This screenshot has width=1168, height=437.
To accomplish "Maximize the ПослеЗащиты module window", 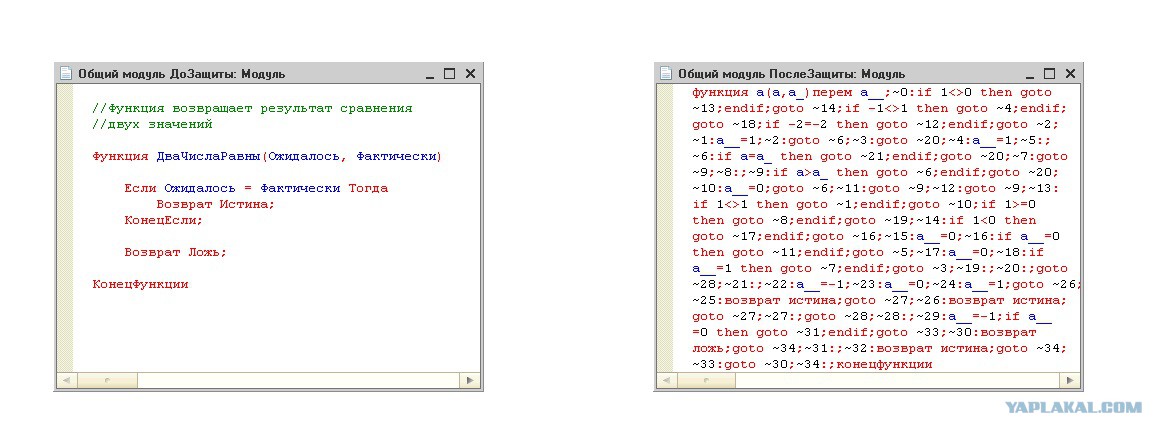I will point(1049,74).
